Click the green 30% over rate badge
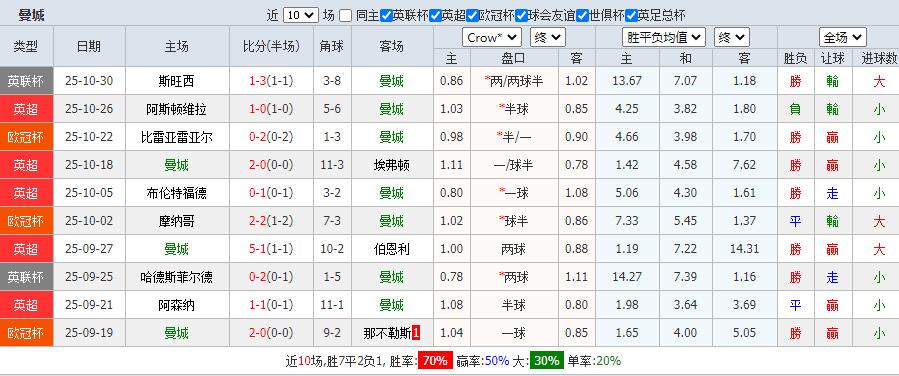Screen dimensions: 899x376 [x=546, y=361]
